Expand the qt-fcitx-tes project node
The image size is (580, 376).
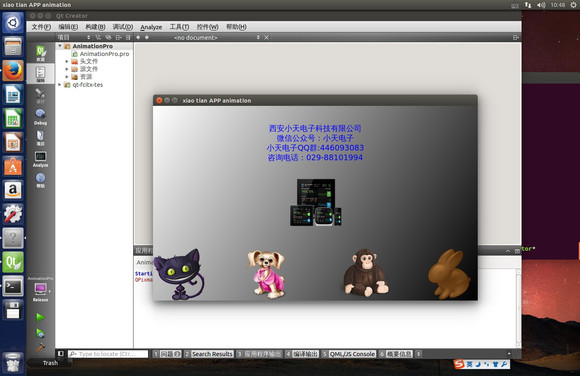point(60,85)
